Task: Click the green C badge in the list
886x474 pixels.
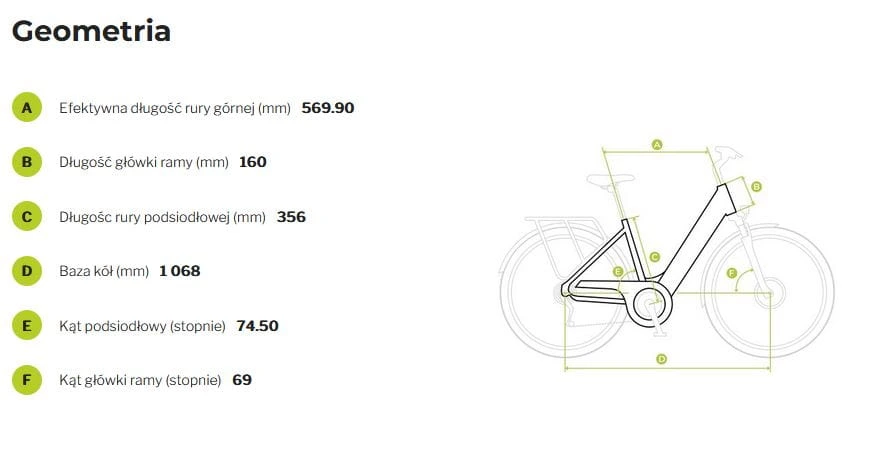Action: [27, 217]
